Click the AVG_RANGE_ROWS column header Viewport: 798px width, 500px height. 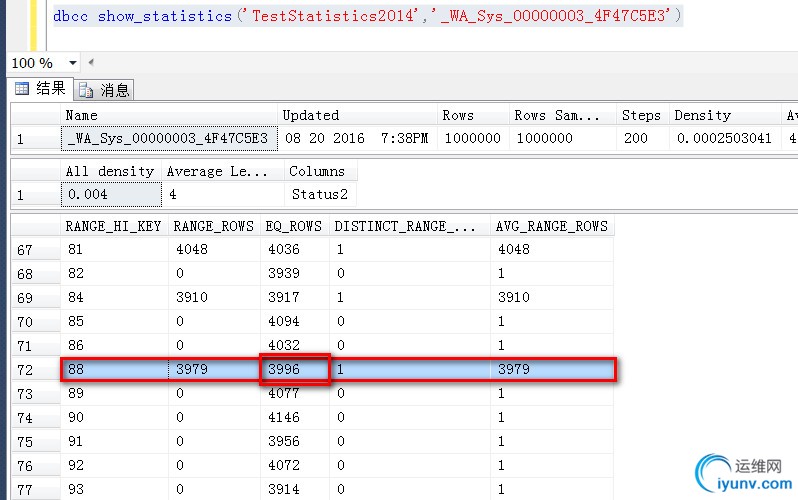point(552,226)
